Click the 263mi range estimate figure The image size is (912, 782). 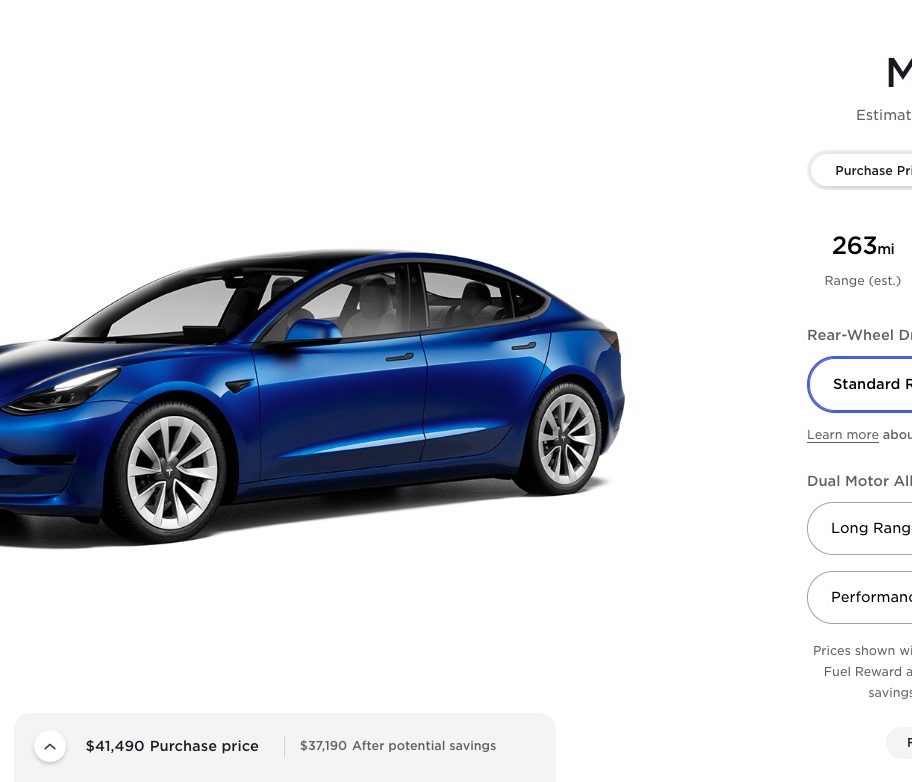click(x=863, y=246)
